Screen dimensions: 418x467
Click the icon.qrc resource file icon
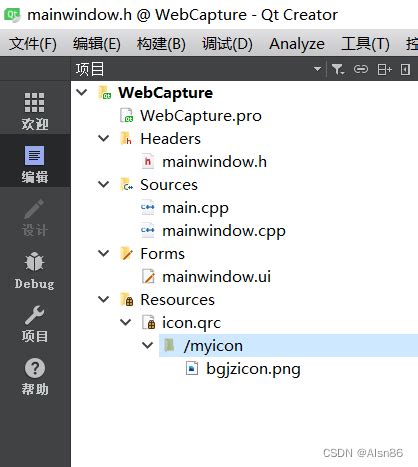click(149, 322)
